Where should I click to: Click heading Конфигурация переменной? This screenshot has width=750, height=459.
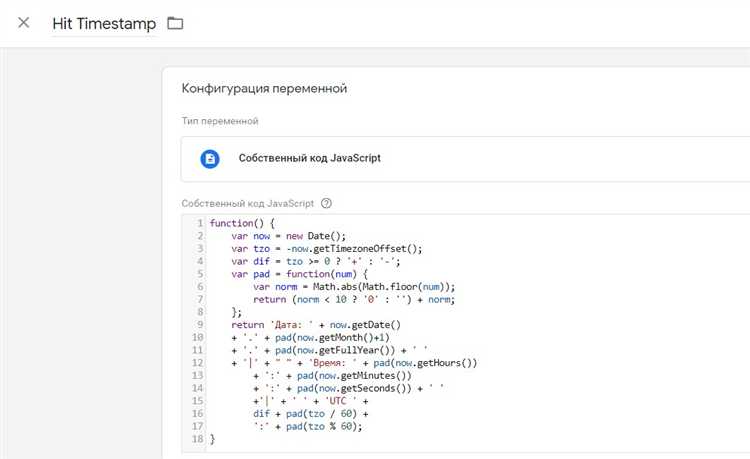point(264,88)
